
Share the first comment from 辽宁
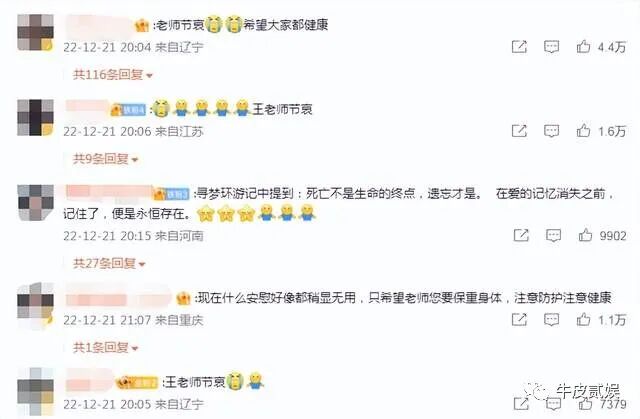point(519,47)
